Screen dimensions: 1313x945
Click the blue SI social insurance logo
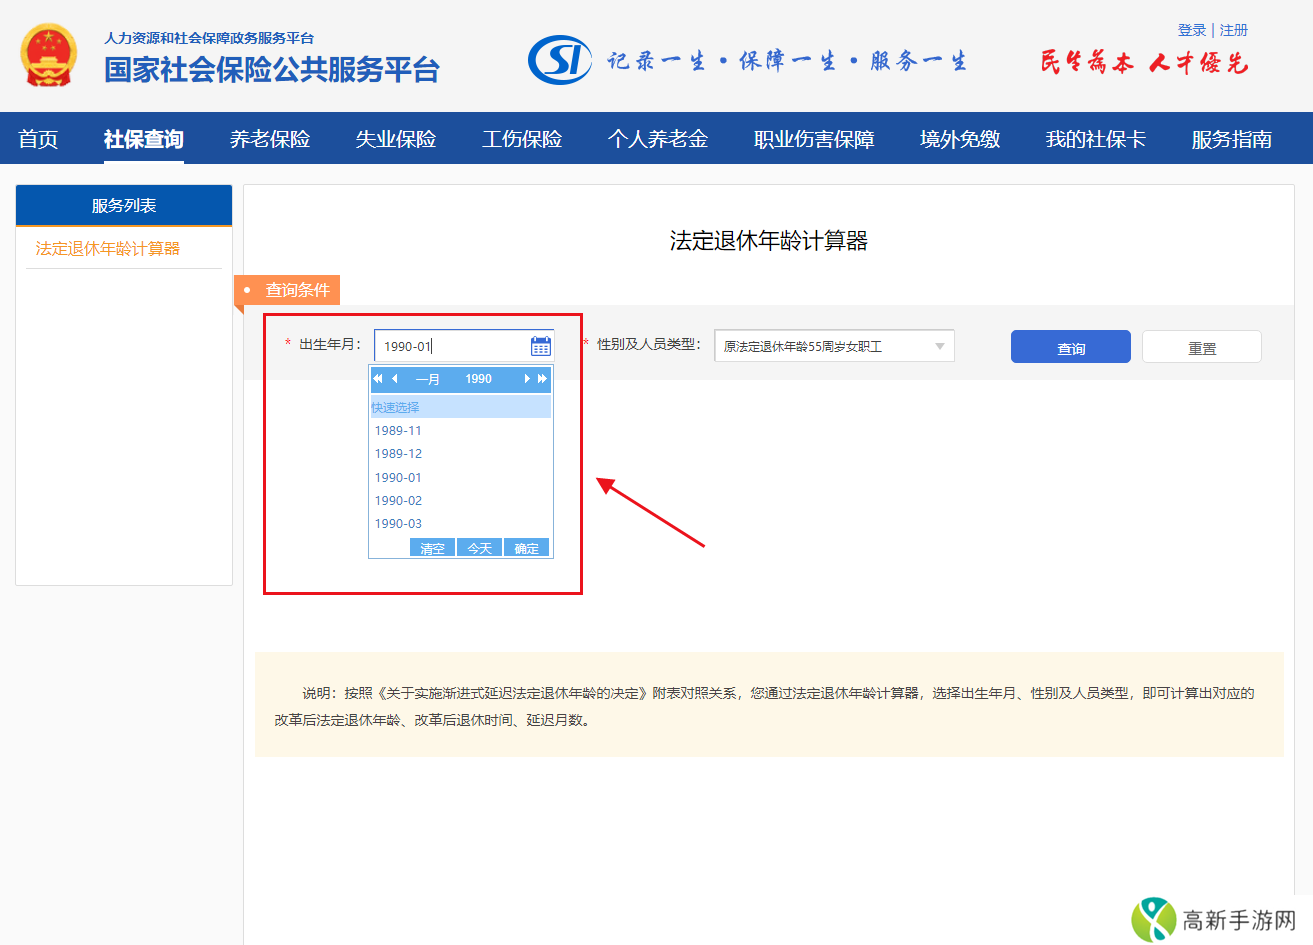coord(559,60)
